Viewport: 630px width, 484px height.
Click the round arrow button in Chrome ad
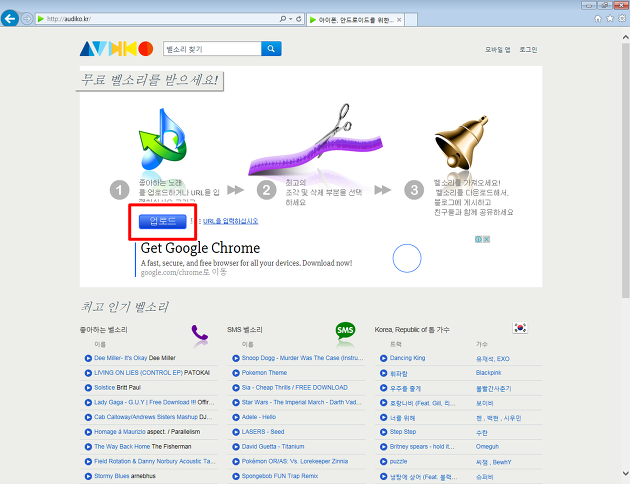pyautogui.click(x=407, y=258)
